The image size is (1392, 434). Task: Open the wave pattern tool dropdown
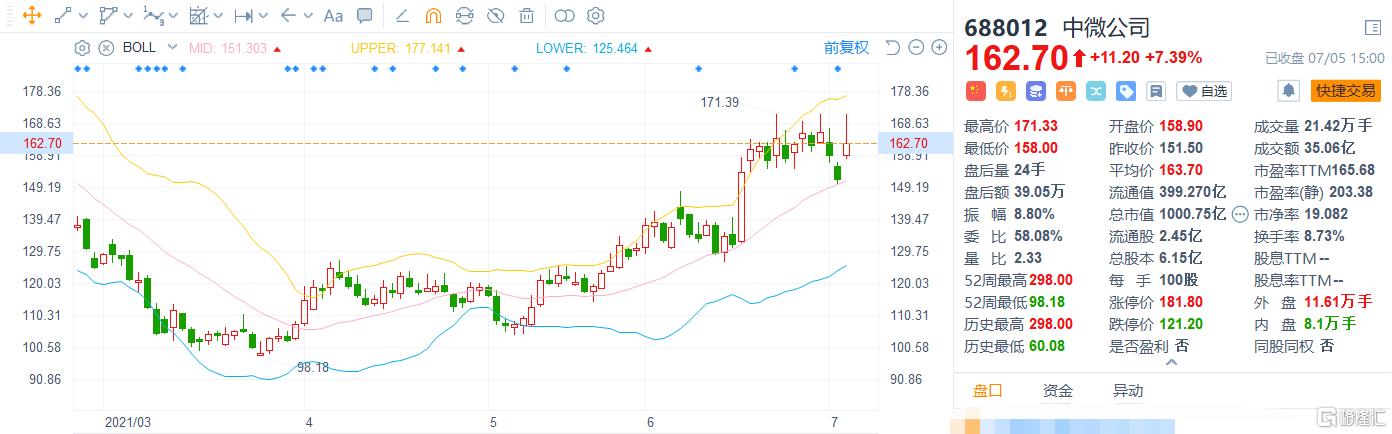click(x=171, y=16)
